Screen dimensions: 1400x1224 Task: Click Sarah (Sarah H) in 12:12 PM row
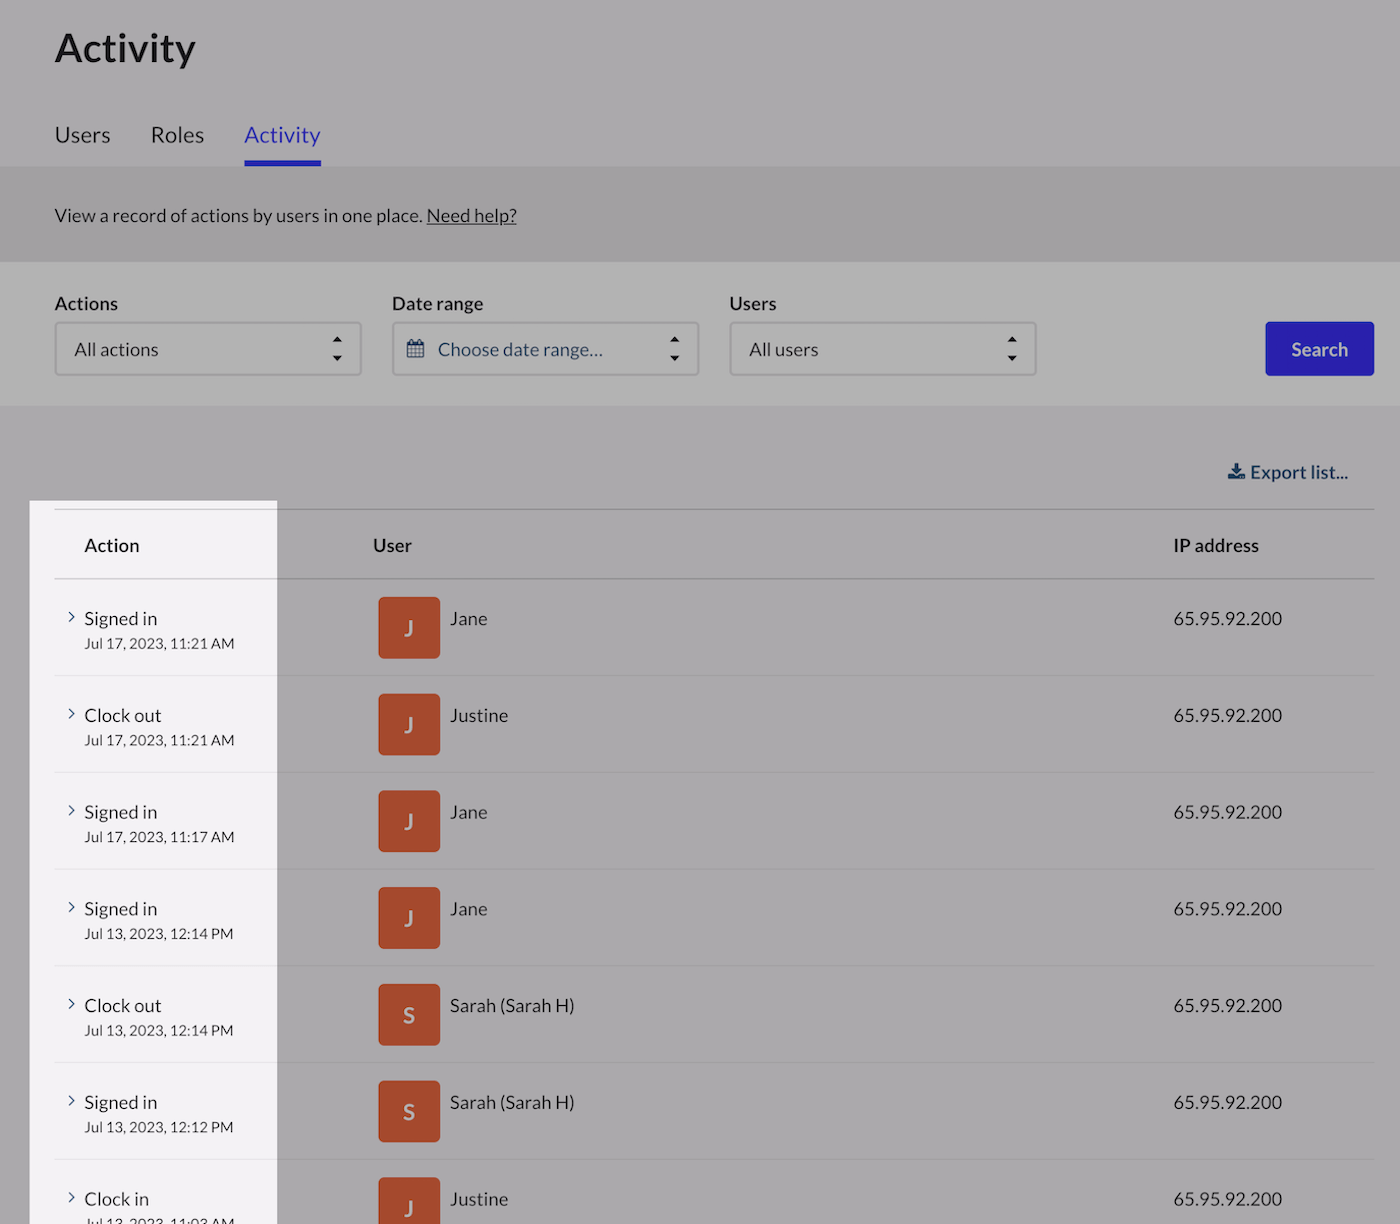(512, 1103)
